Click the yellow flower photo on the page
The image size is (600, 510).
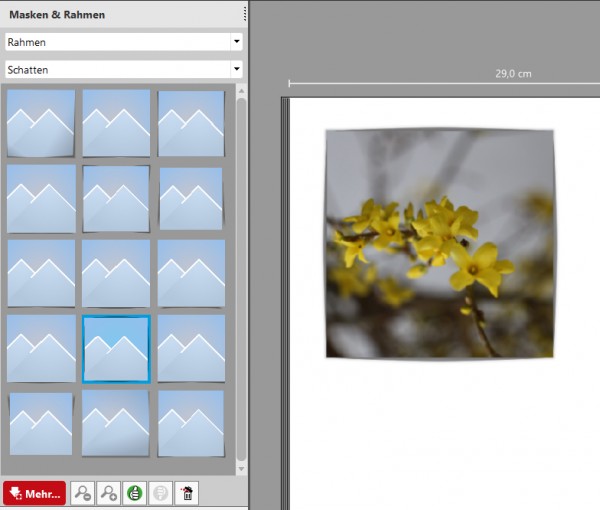click(x=440, y=244)
